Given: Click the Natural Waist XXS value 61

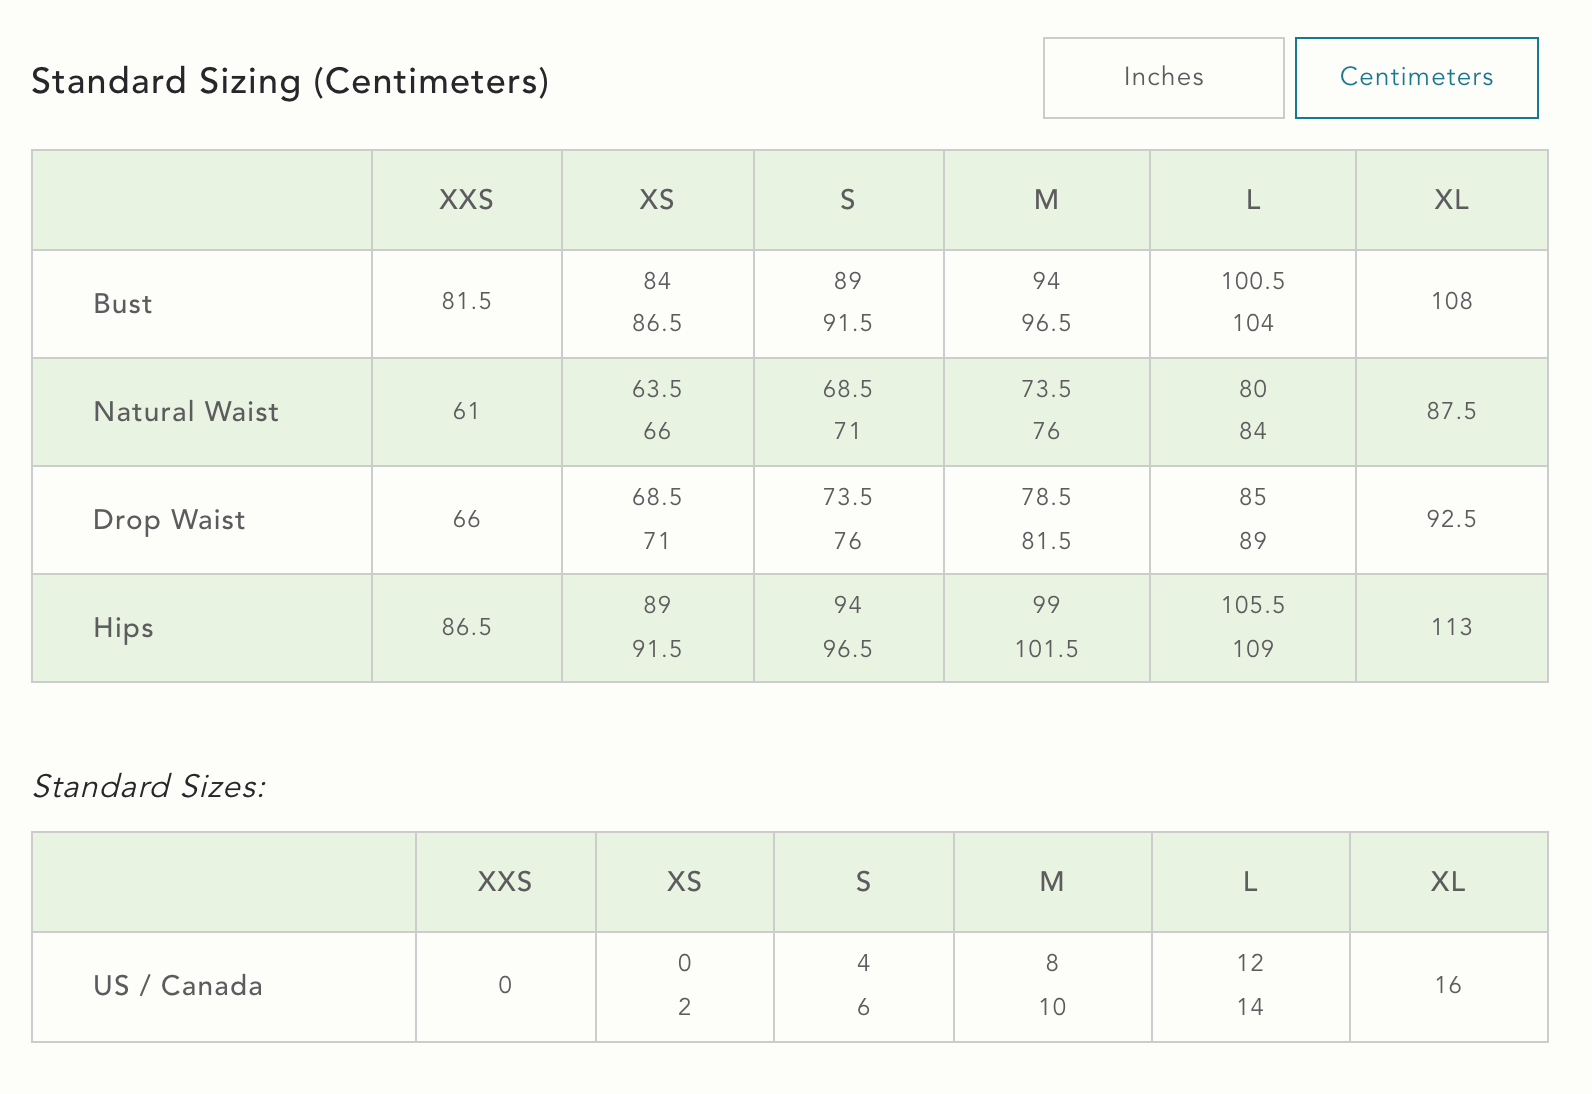Looking at the screenshot, I should [466, 412].
